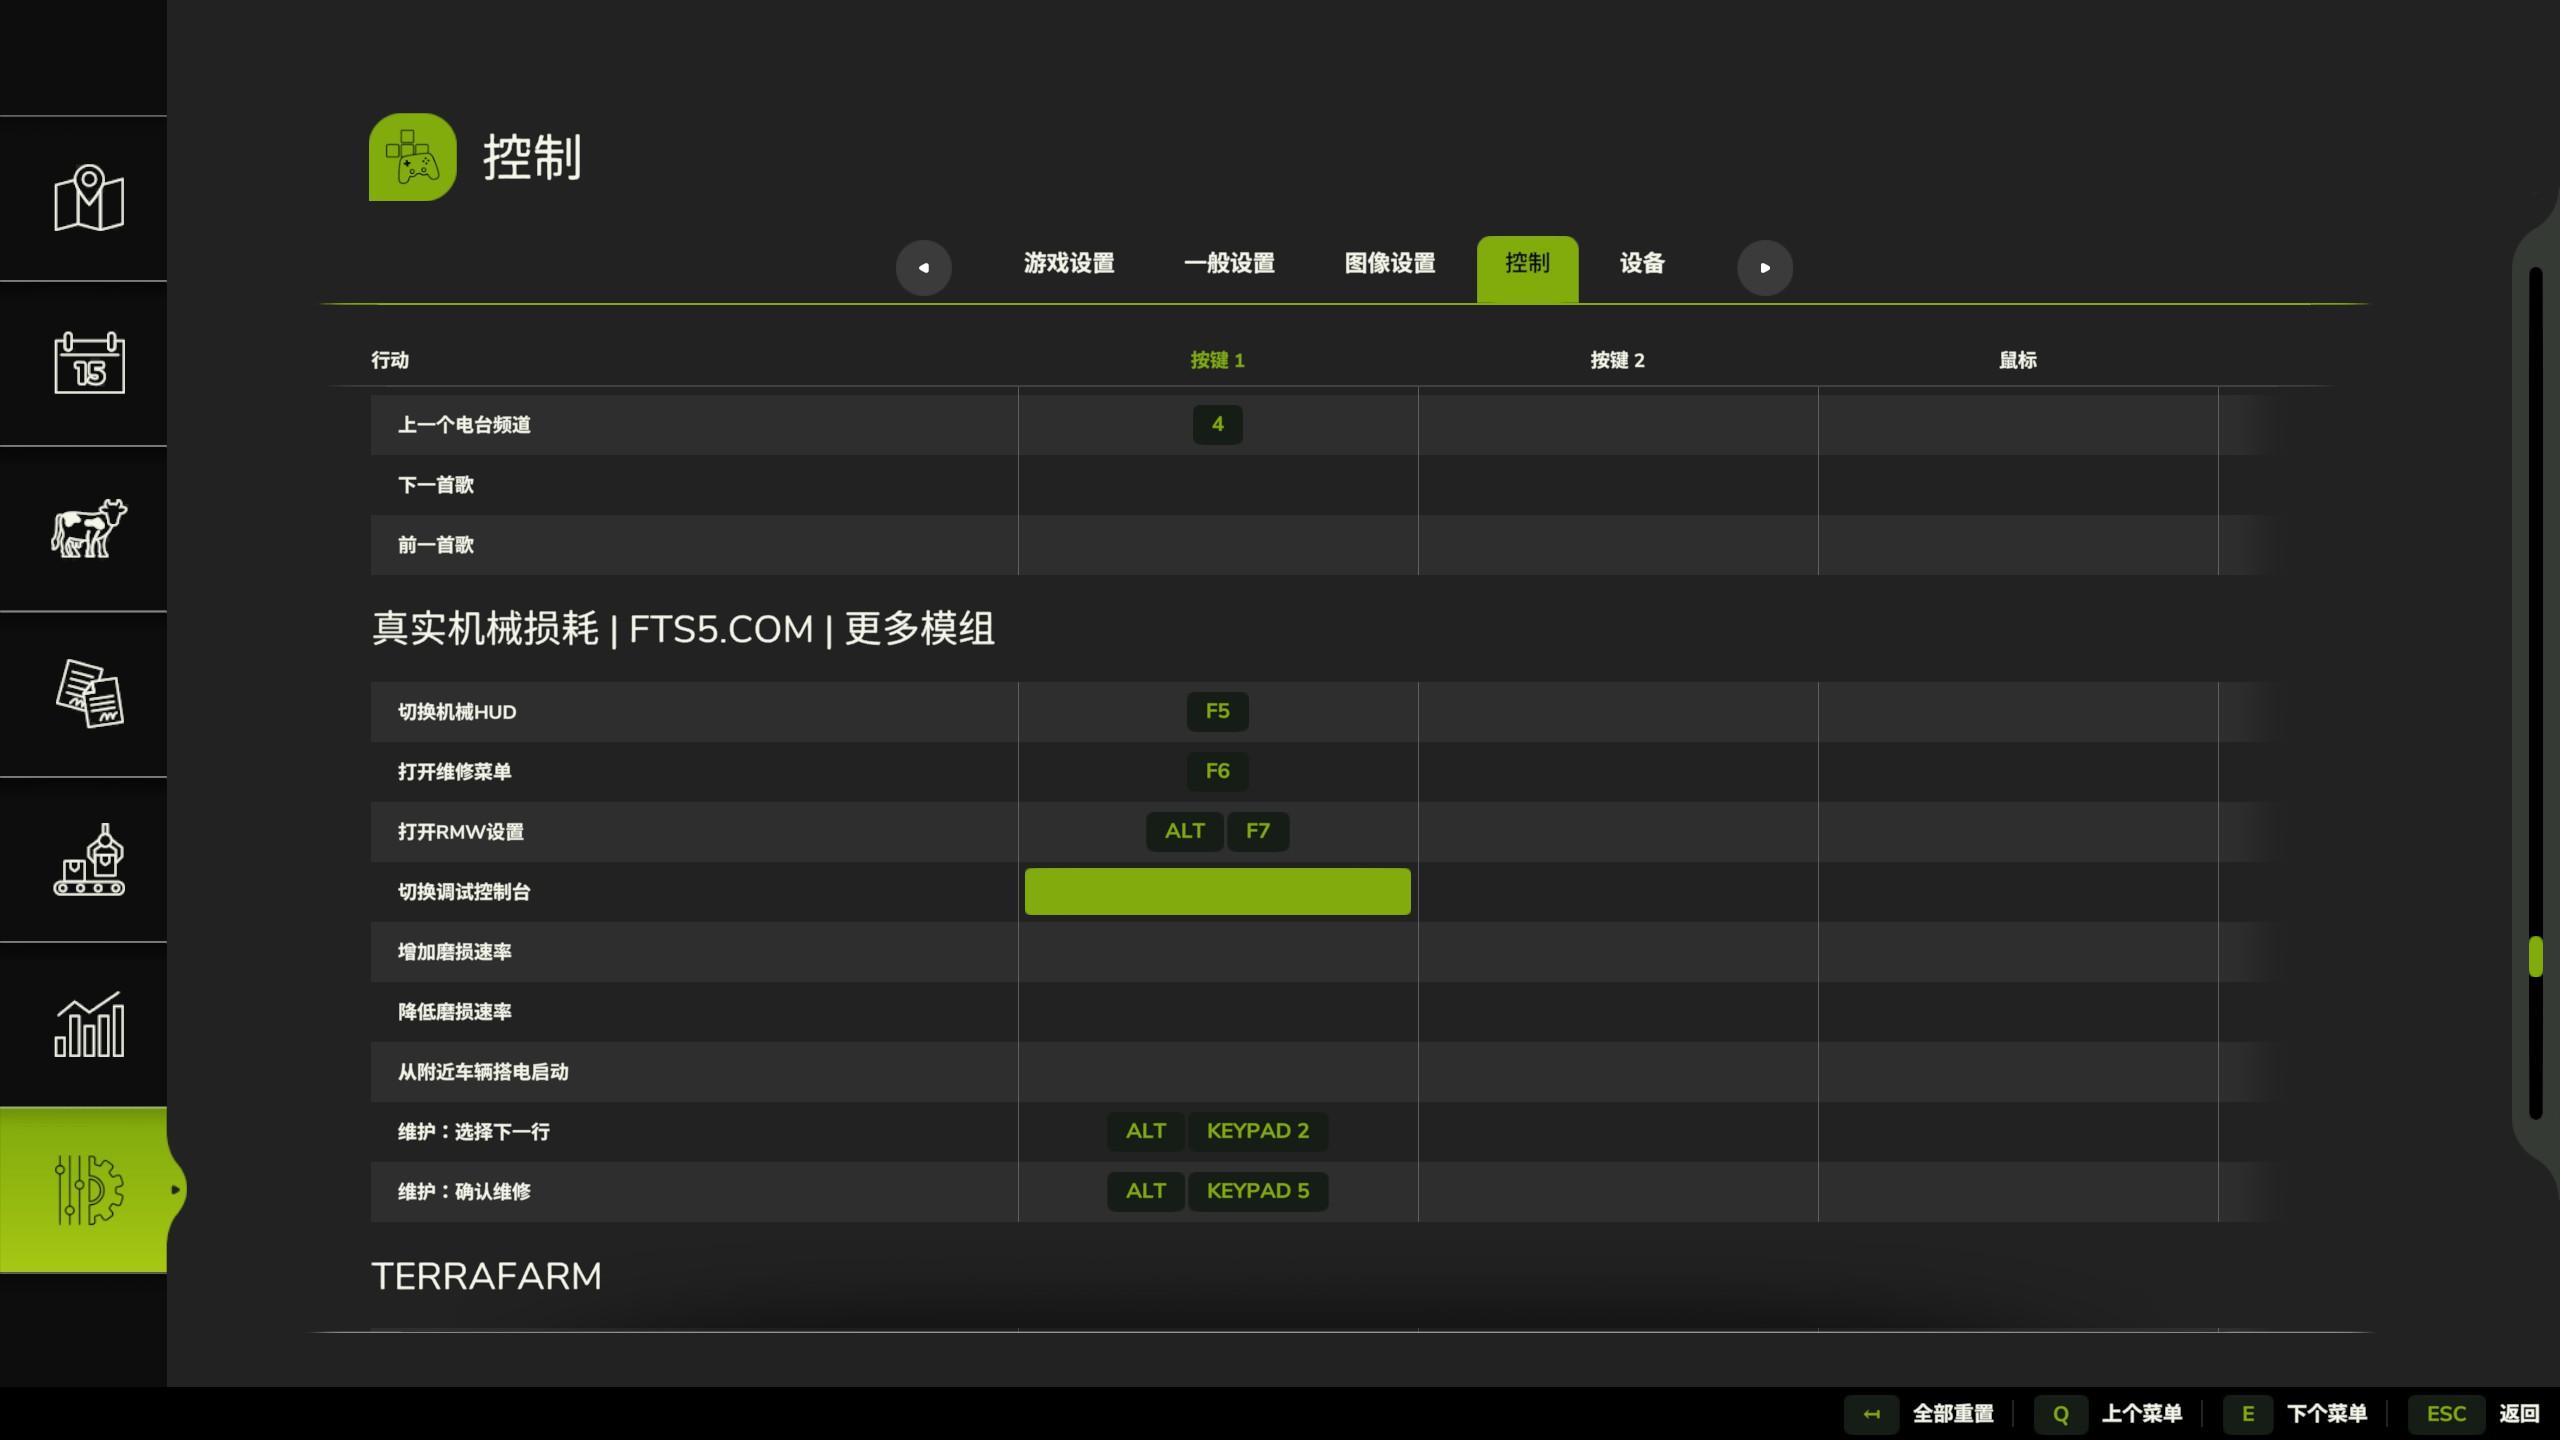Edit the F5 binding for 切换机械HUD
The height and width of the screenshot is (1440, 2560).
(x=1217, y=711)
